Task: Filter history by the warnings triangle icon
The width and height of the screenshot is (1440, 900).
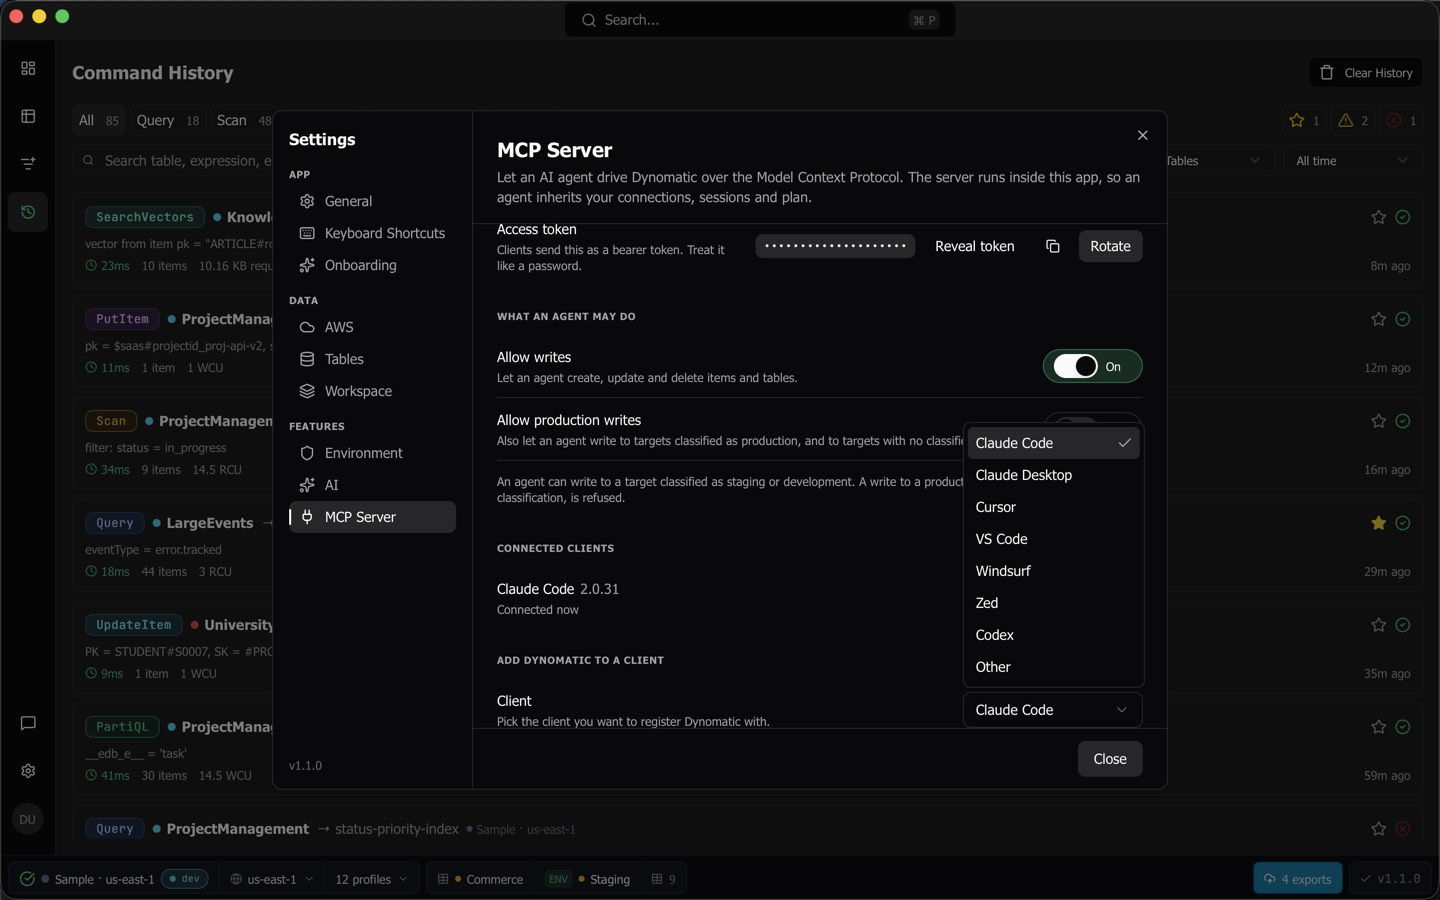Action: click(x=1353, y=121)
